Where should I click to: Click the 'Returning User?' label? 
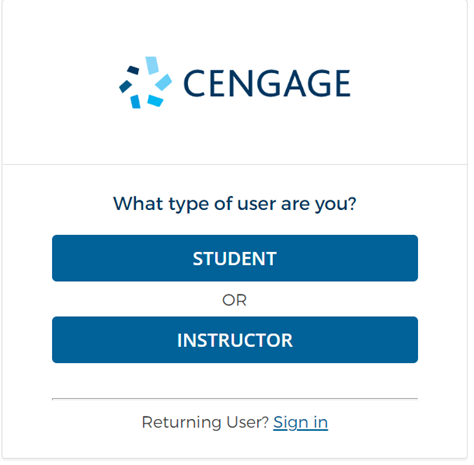(x=205, y=422)
